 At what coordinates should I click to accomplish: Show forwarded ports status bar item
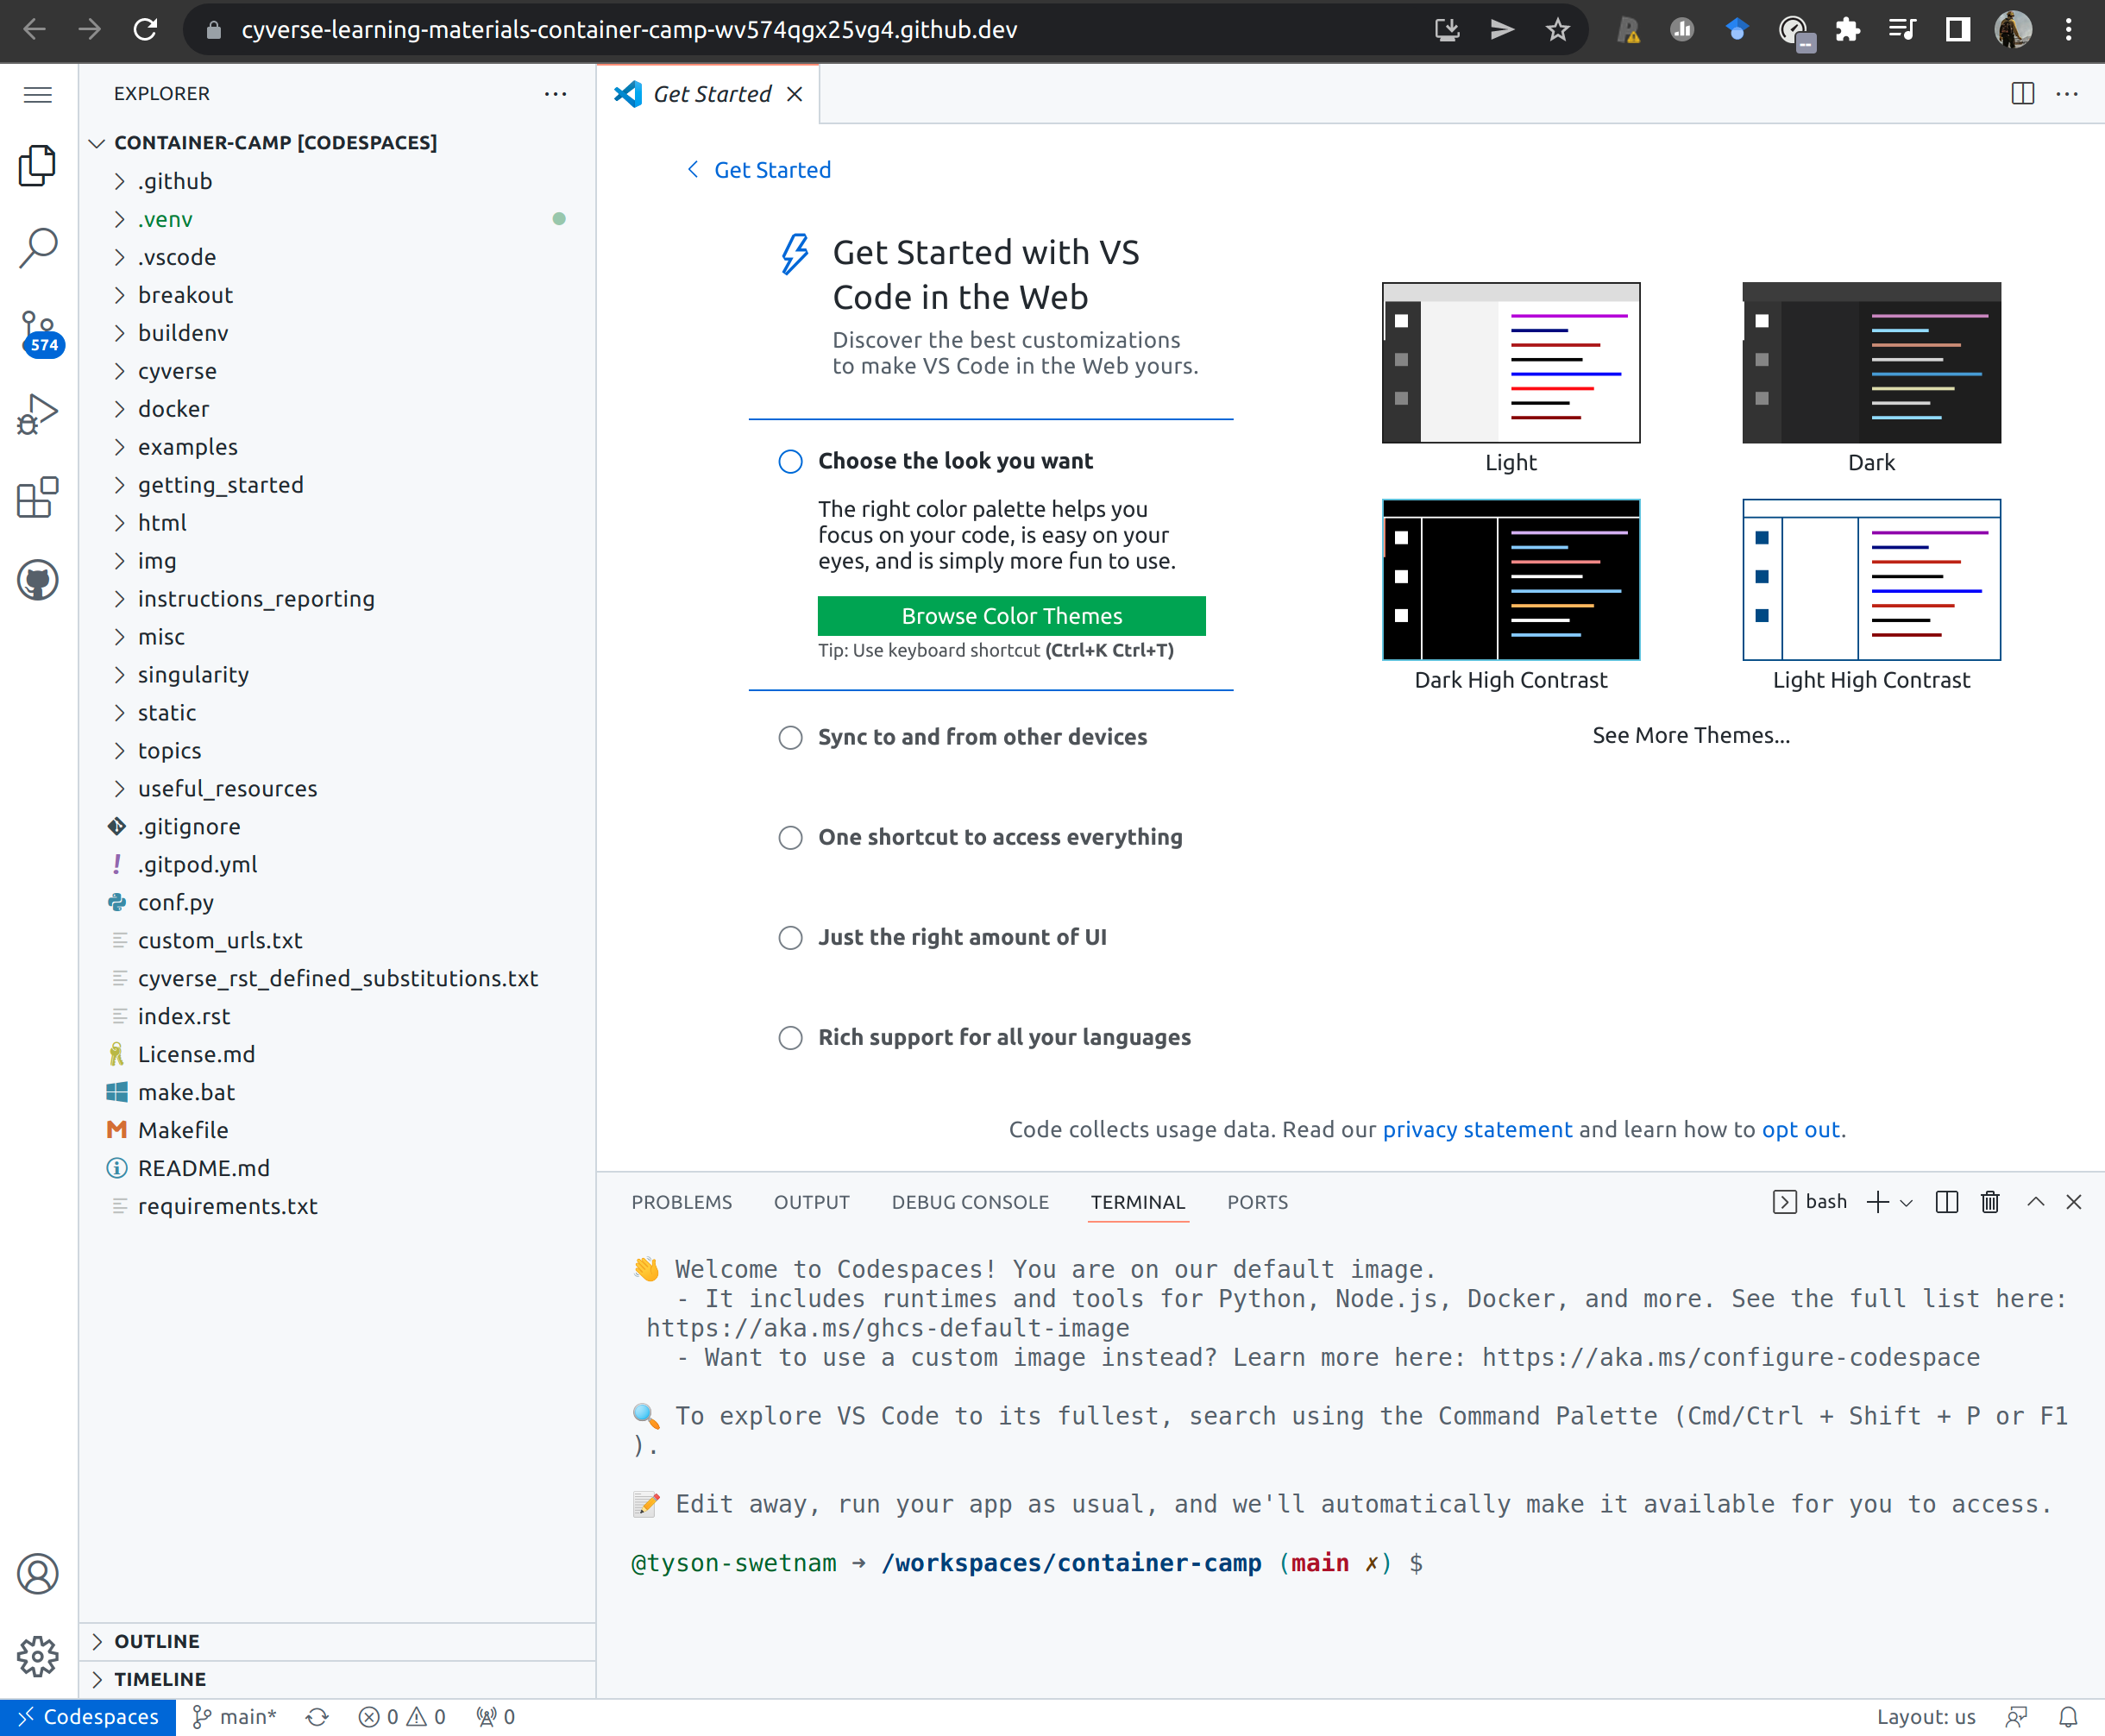pyautogui.click(x=496, y=1717)
